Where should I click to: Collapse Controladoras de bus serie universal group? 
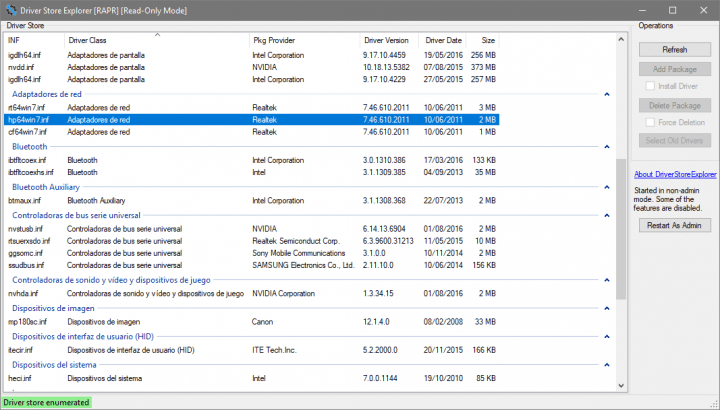[607, 216]
